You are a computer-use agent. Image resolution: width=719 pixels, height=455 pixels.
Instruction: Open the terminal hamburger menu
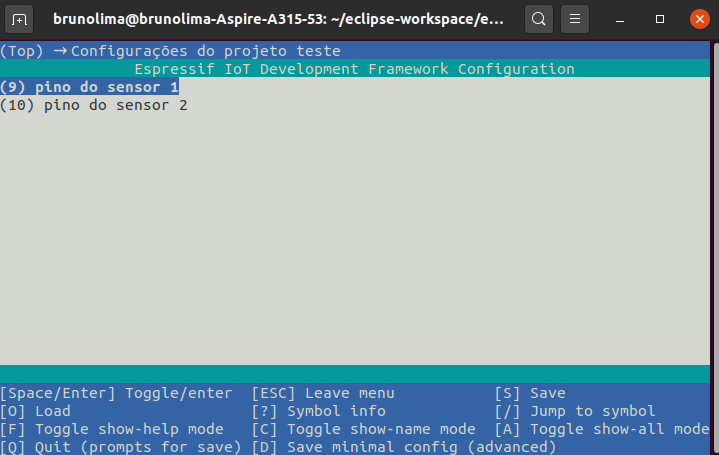click(x=574, y=19)
